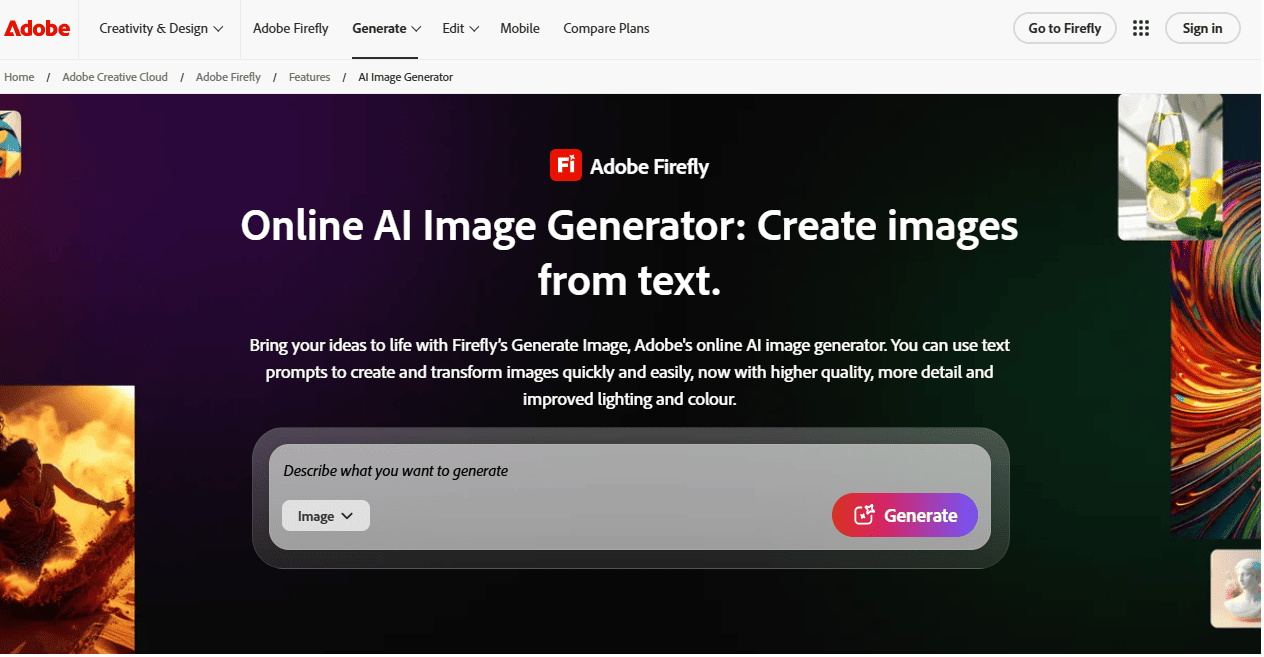The height and width of the screenshot is (657, 1264).
Task: Go to Home breadcrumb link
Action: [19, 77]
